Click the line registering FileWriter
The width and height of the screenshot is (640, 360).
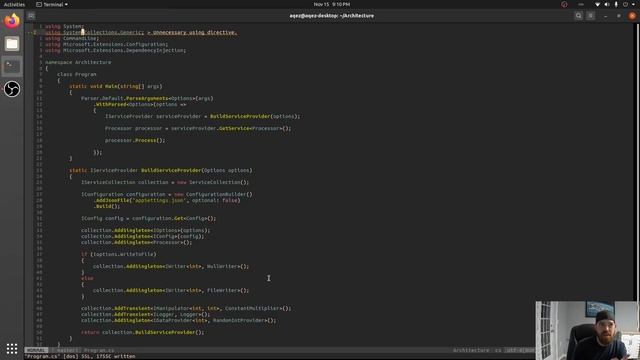click(x=171, y=290)
